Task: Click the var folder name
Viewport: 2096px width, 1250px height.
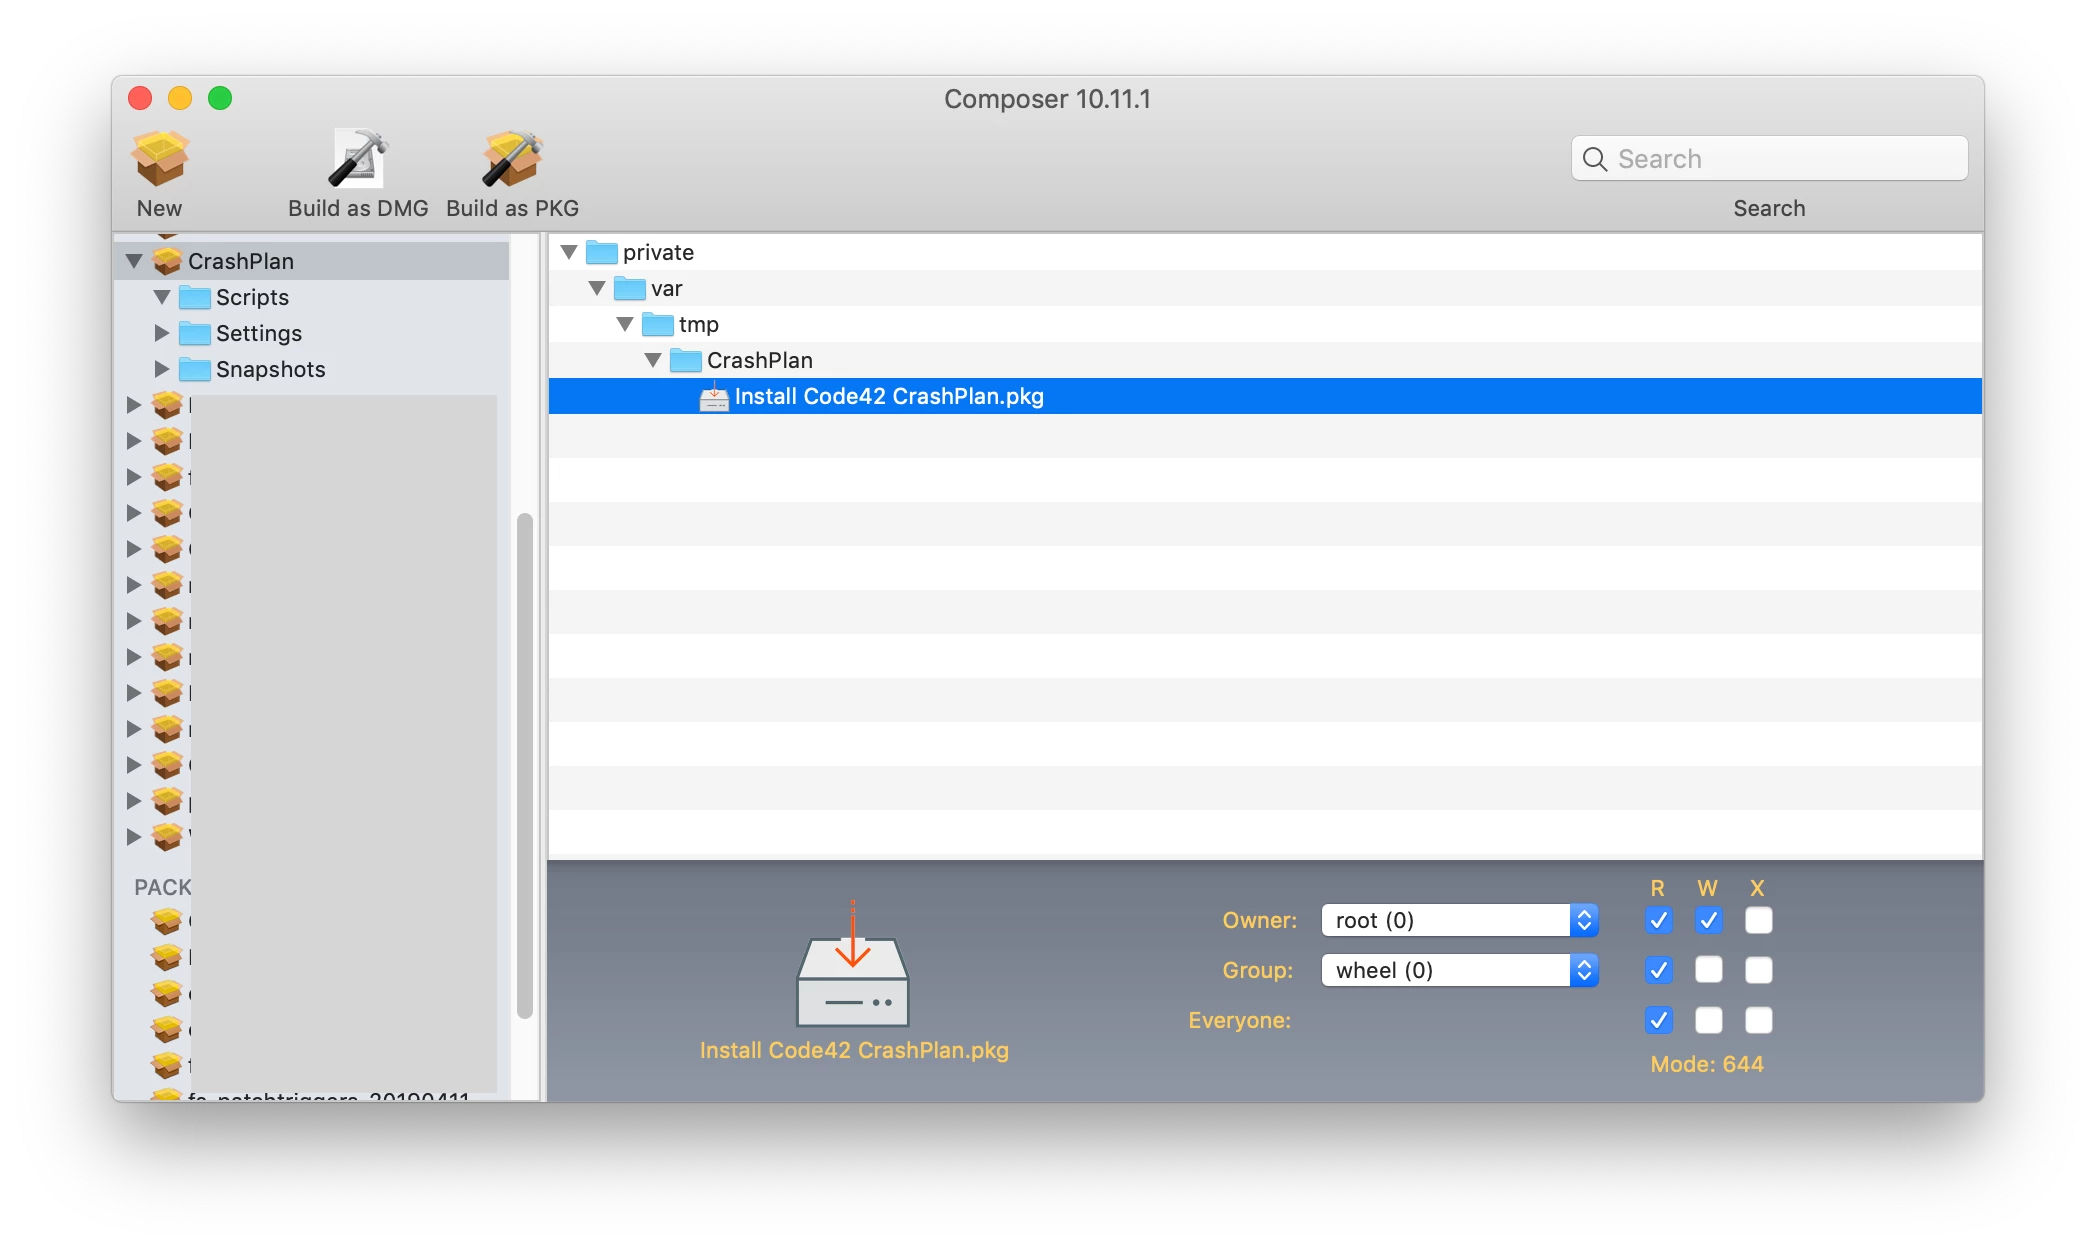Action: 666,288
